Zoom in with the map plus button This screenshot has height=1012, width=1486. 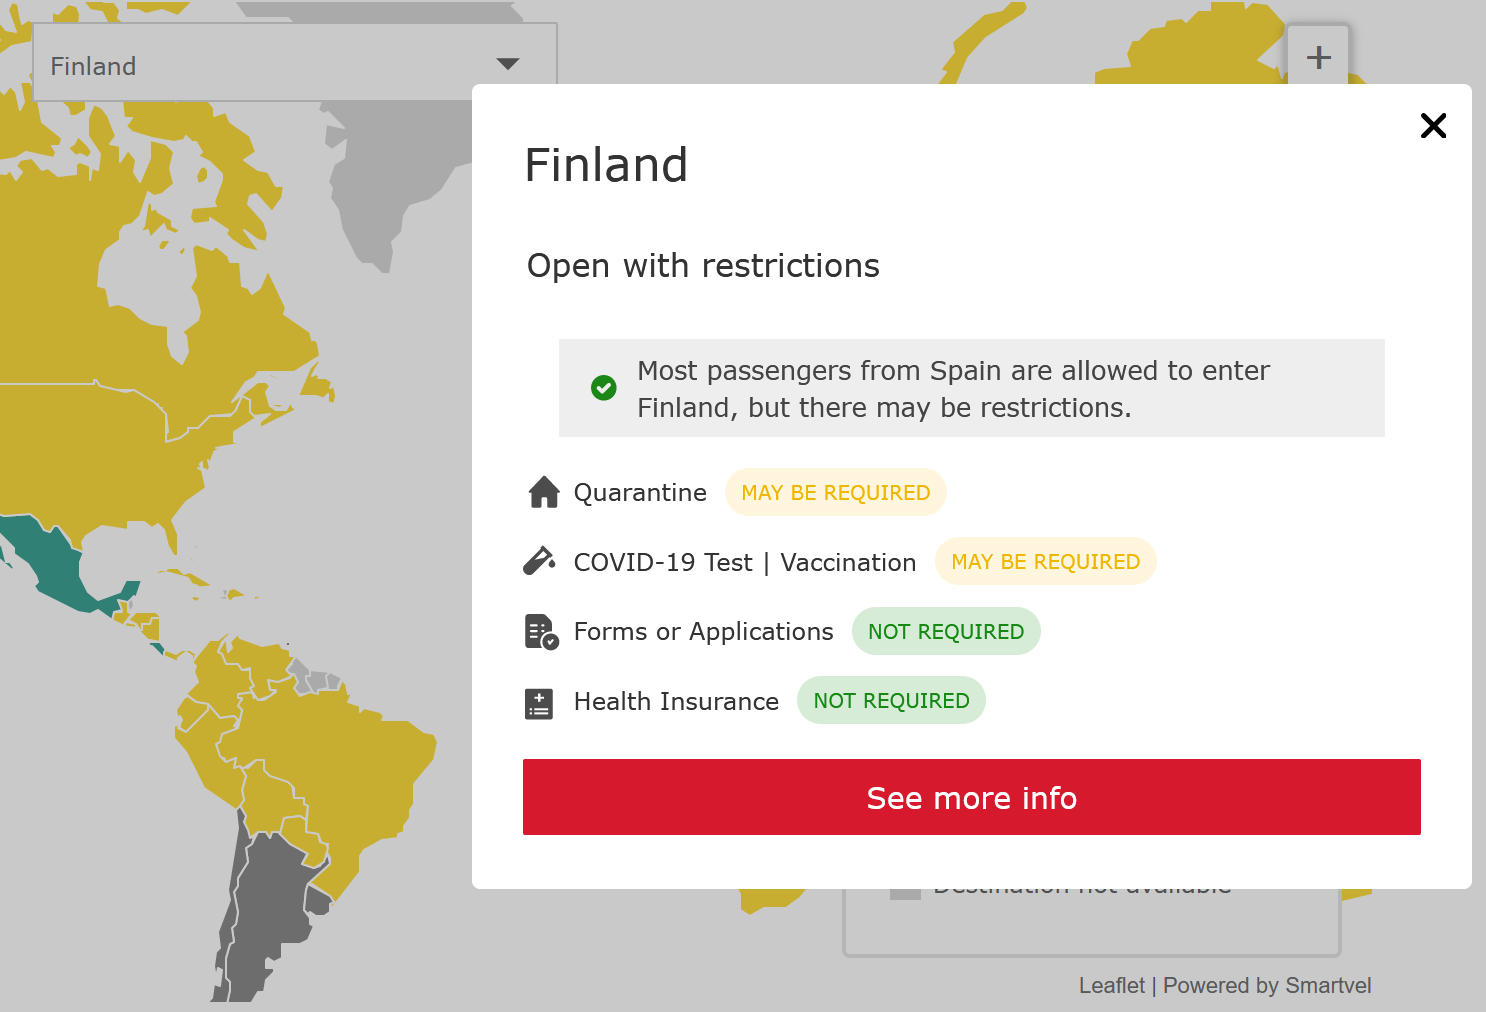click(x=1318, y=57)
